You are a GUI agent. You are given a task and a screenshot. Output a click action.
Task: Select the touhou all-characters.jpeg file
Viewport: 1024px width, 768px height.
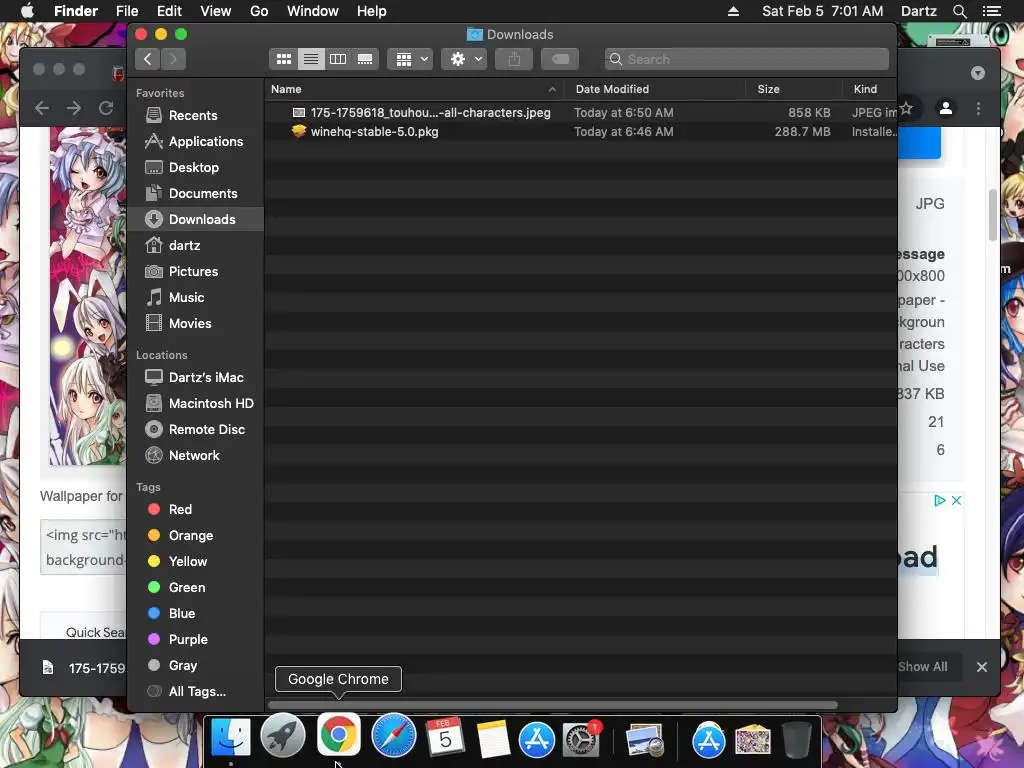coord(581,113)
